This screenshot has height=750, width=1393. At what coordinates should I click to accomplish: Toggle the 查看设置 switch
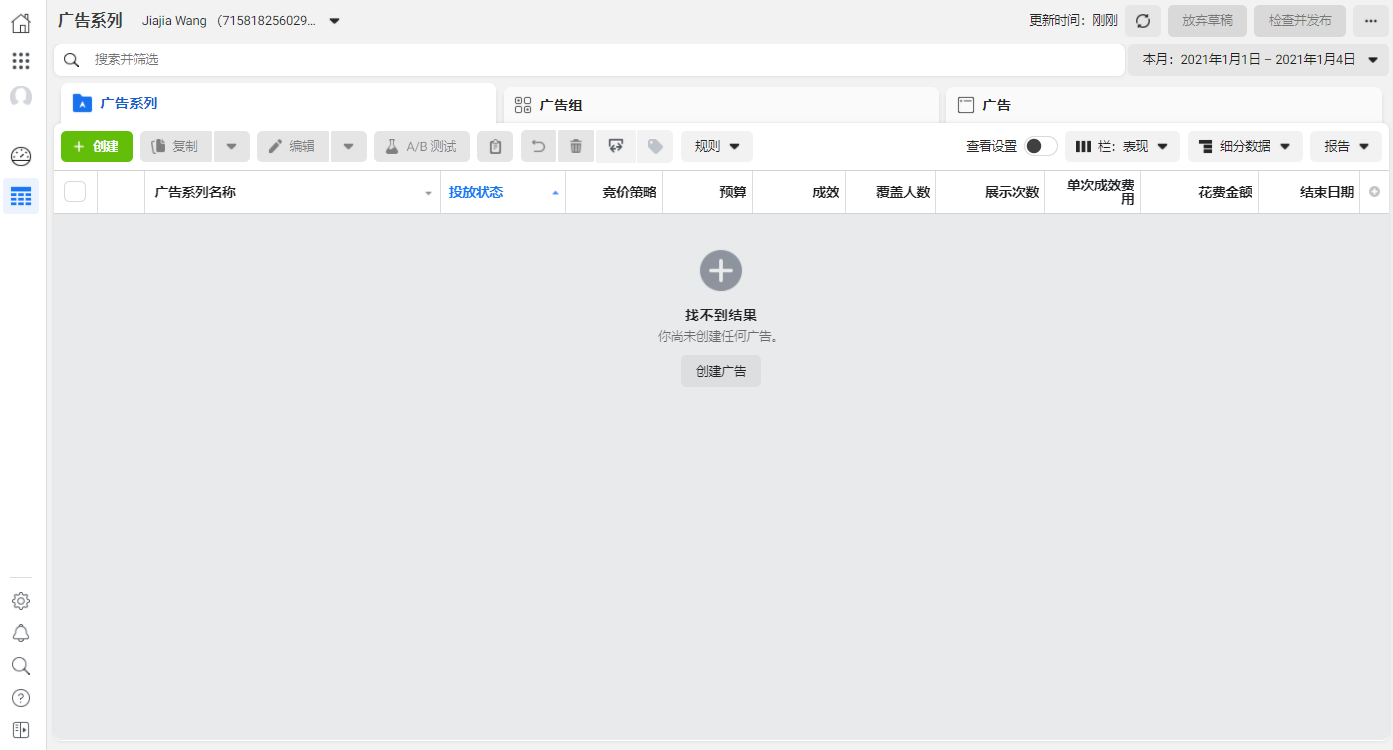[x=1040, y=147]
